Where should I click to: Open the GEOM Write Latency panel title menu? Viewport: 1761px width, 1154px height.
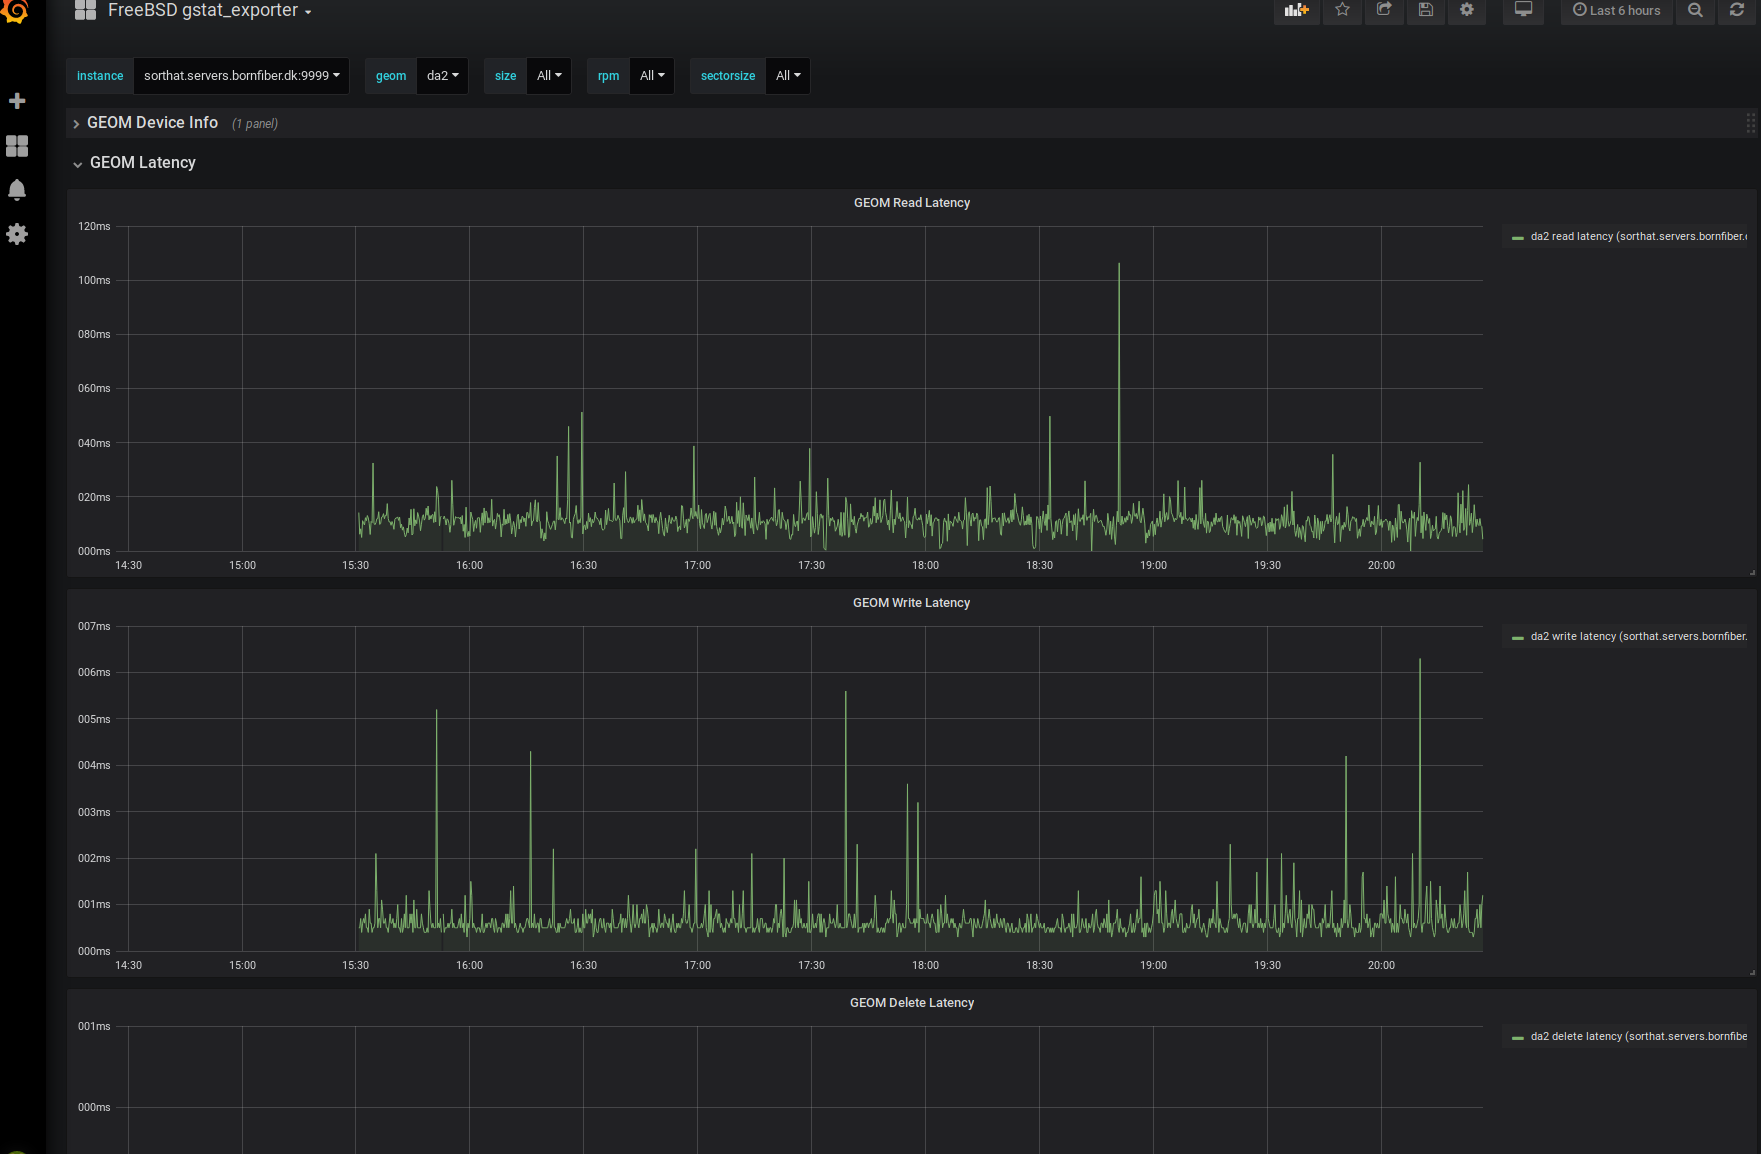coord(911,603)
